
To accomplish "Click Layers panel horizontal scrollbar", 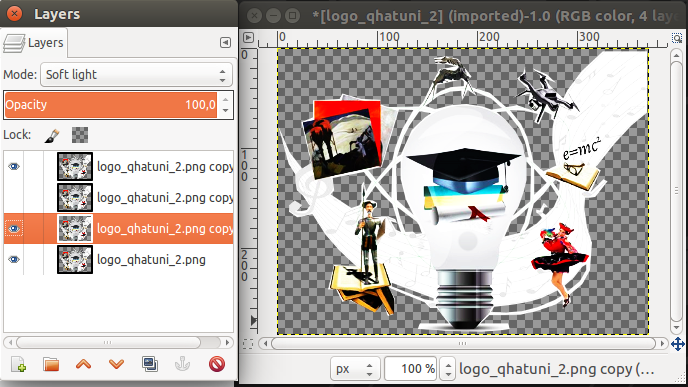I will coord(108,342).
